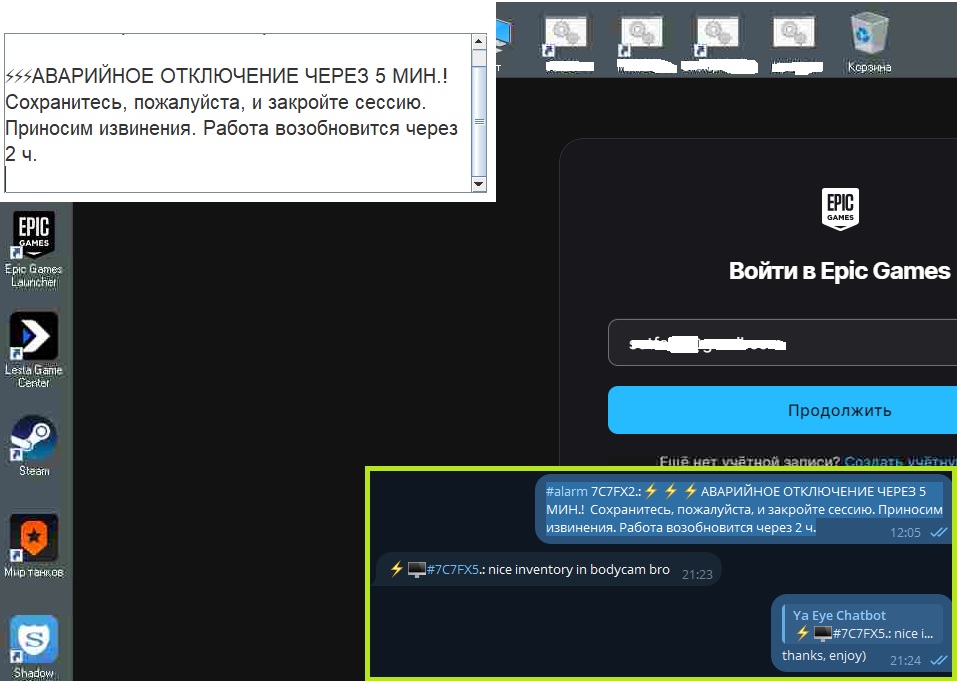Click the email input field in Epic login
The height and width of the screenshot is (681, 957).
[782, 343]
